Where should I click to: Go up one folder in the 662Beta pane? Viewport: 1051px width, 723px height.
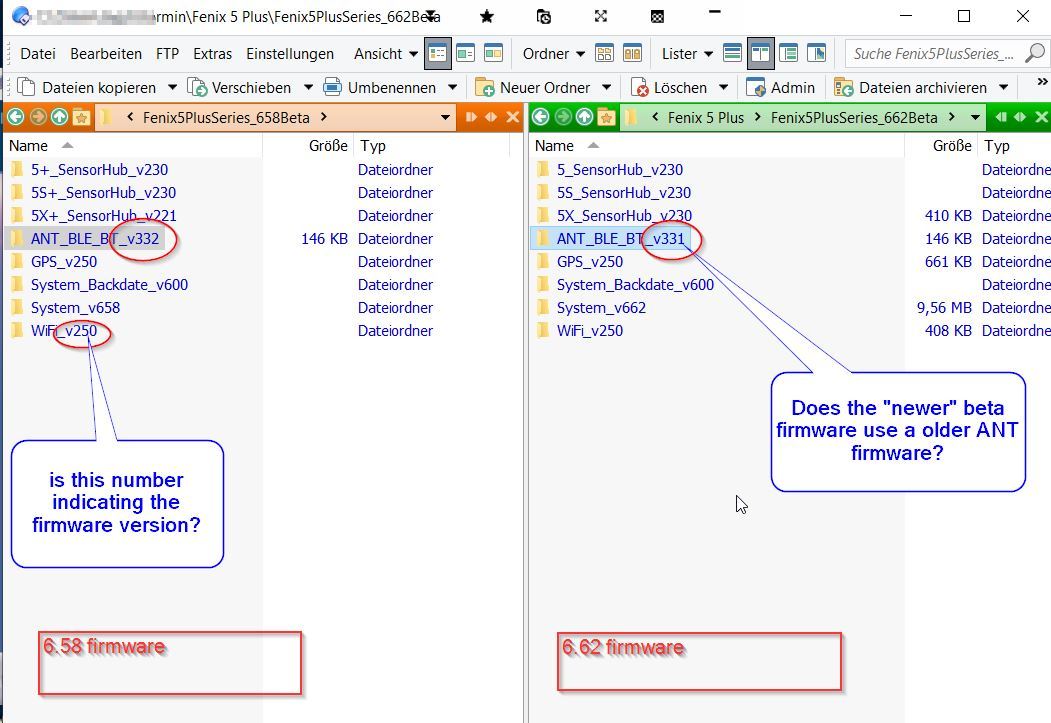(584, 117)
